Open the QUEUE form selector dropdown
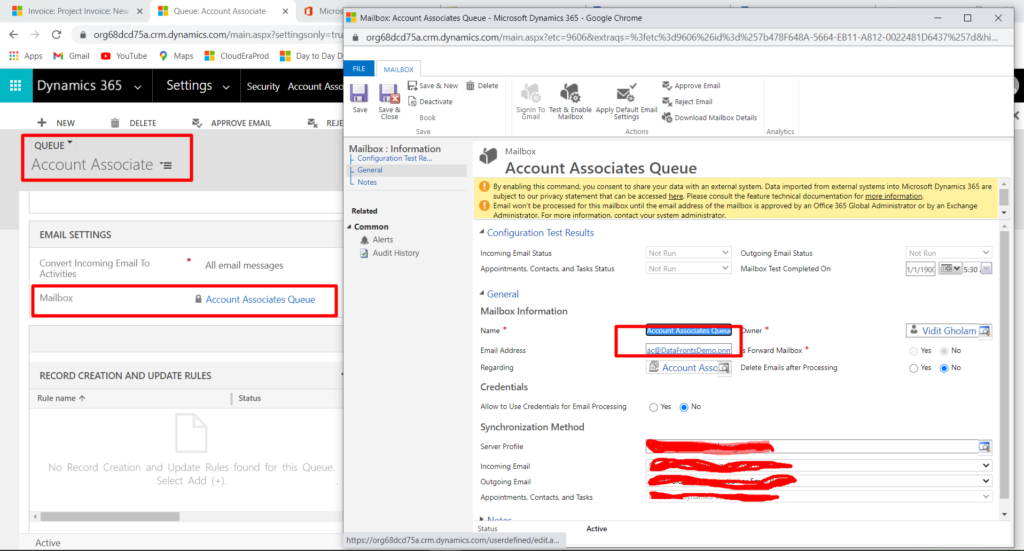This screenshot has height=551, width=1024. point(54,145)
